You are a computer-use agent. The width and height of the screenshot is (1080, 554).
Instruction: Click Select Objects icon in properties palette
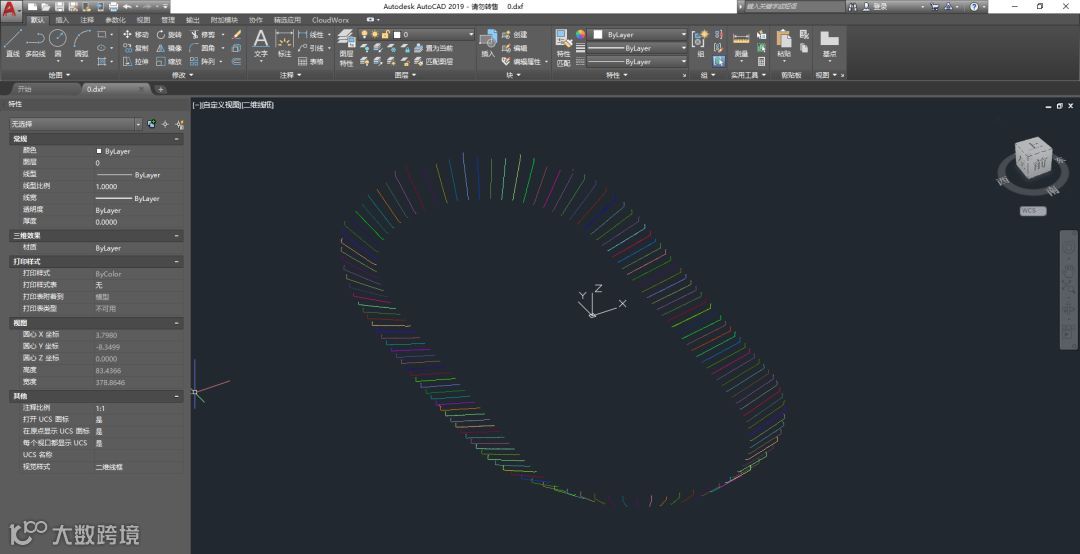pyautogui.click(x=165, y=124)
